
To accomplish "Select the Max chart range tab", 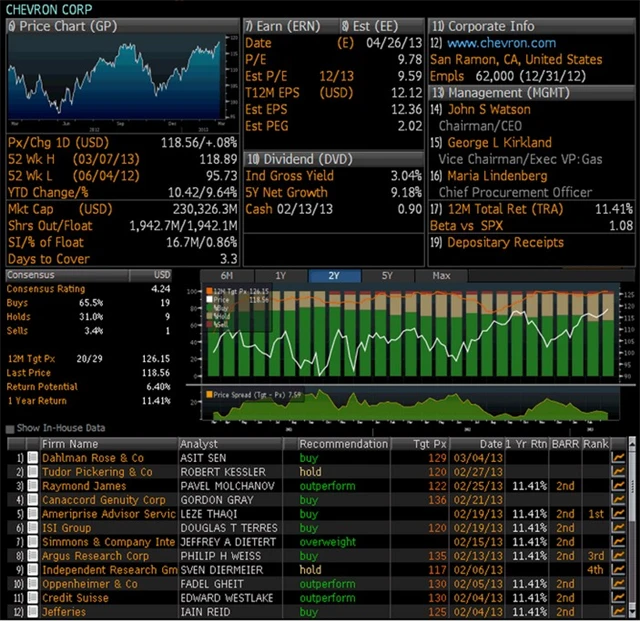I will point(440,275).
